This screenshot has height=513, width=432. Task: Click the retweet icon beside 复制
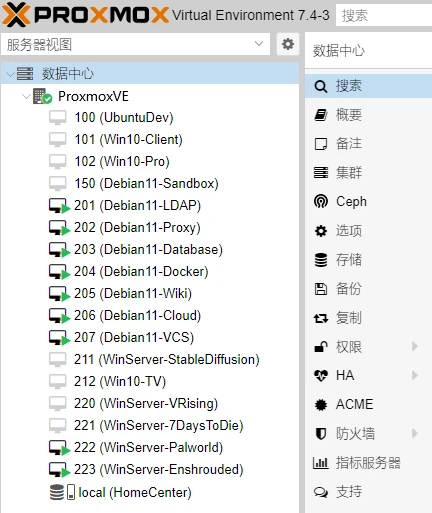point(321,318)
